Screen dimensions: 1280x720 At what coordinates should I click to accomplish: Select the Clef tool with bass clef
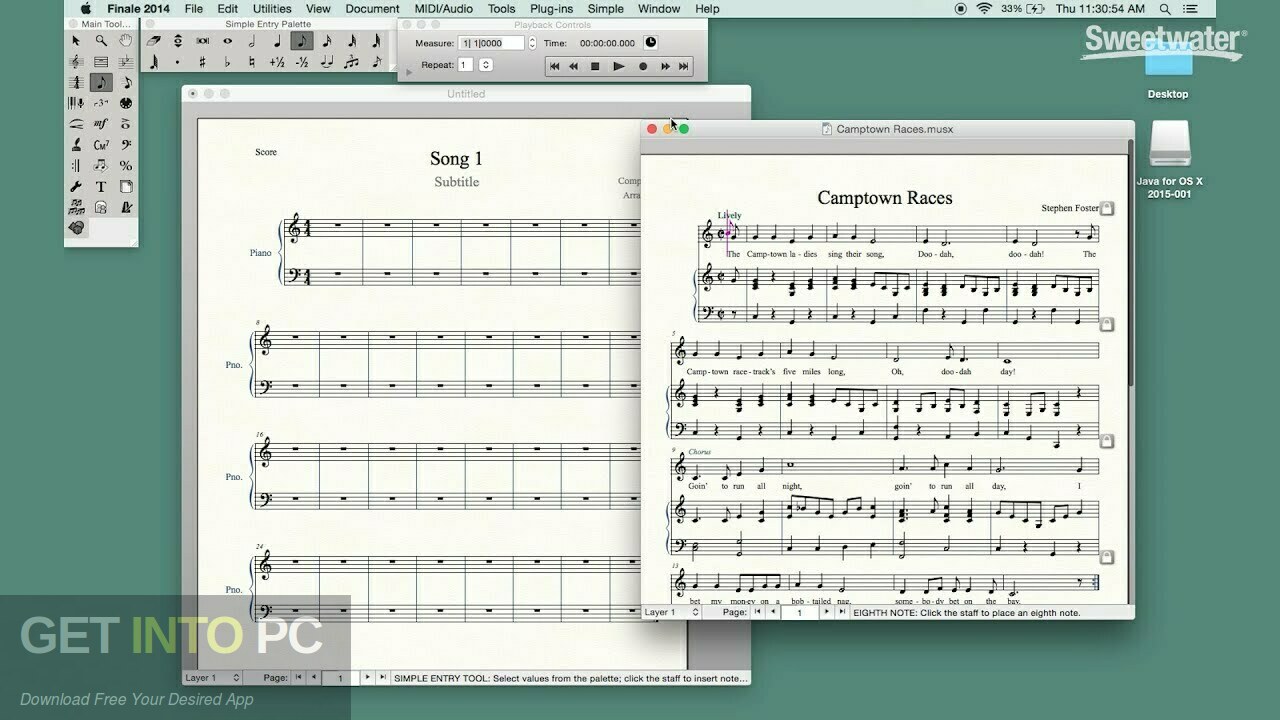click(x=125, y=145)
